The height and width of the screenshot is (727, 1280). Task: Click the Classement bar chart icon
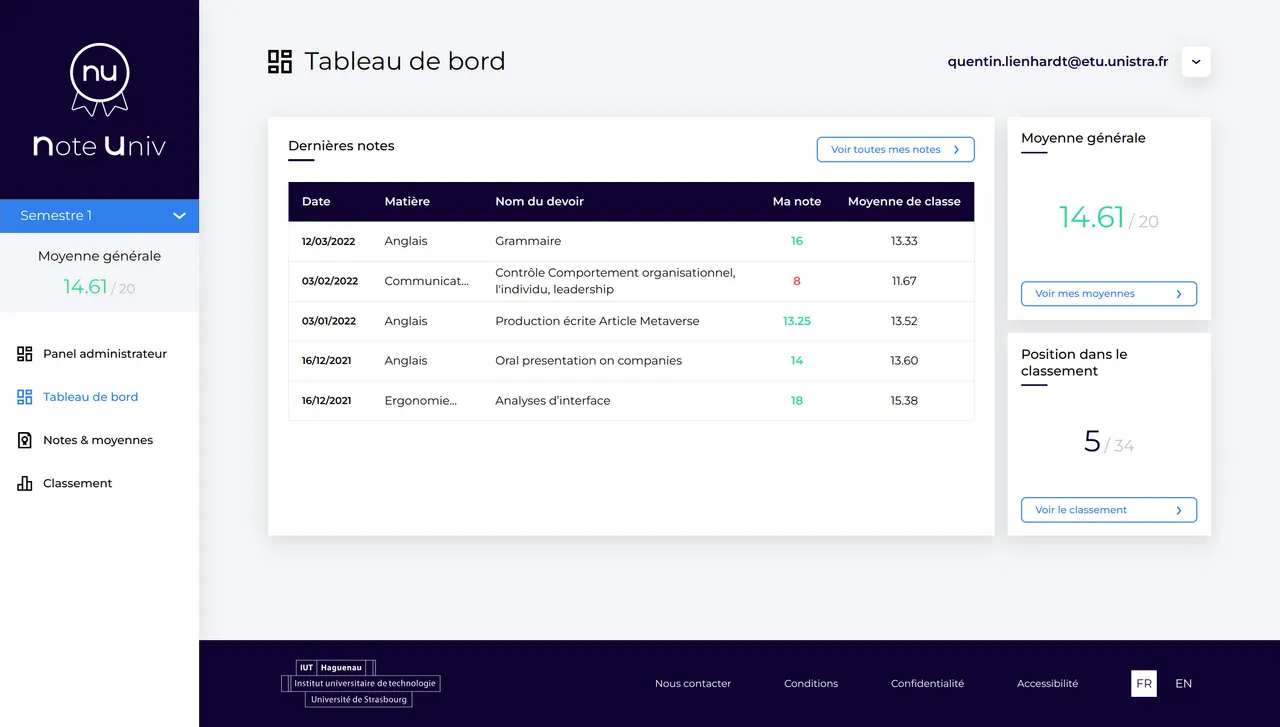(x=25, y=483)
